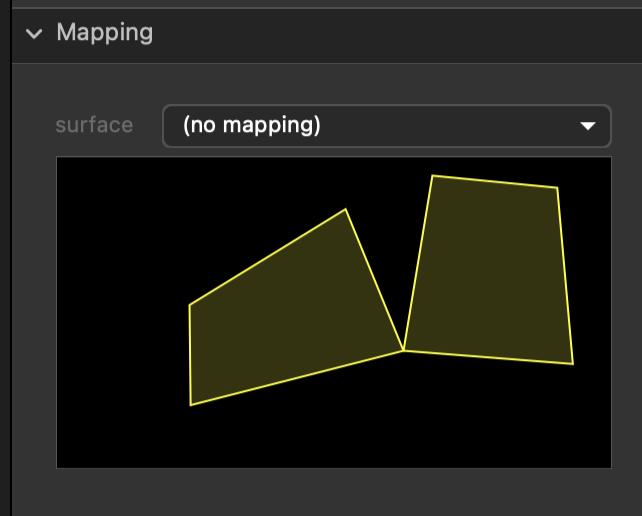Click the "surface" field label
This screenshot has height=516, width=642.
pyautogui.click(x=94, y=125)
